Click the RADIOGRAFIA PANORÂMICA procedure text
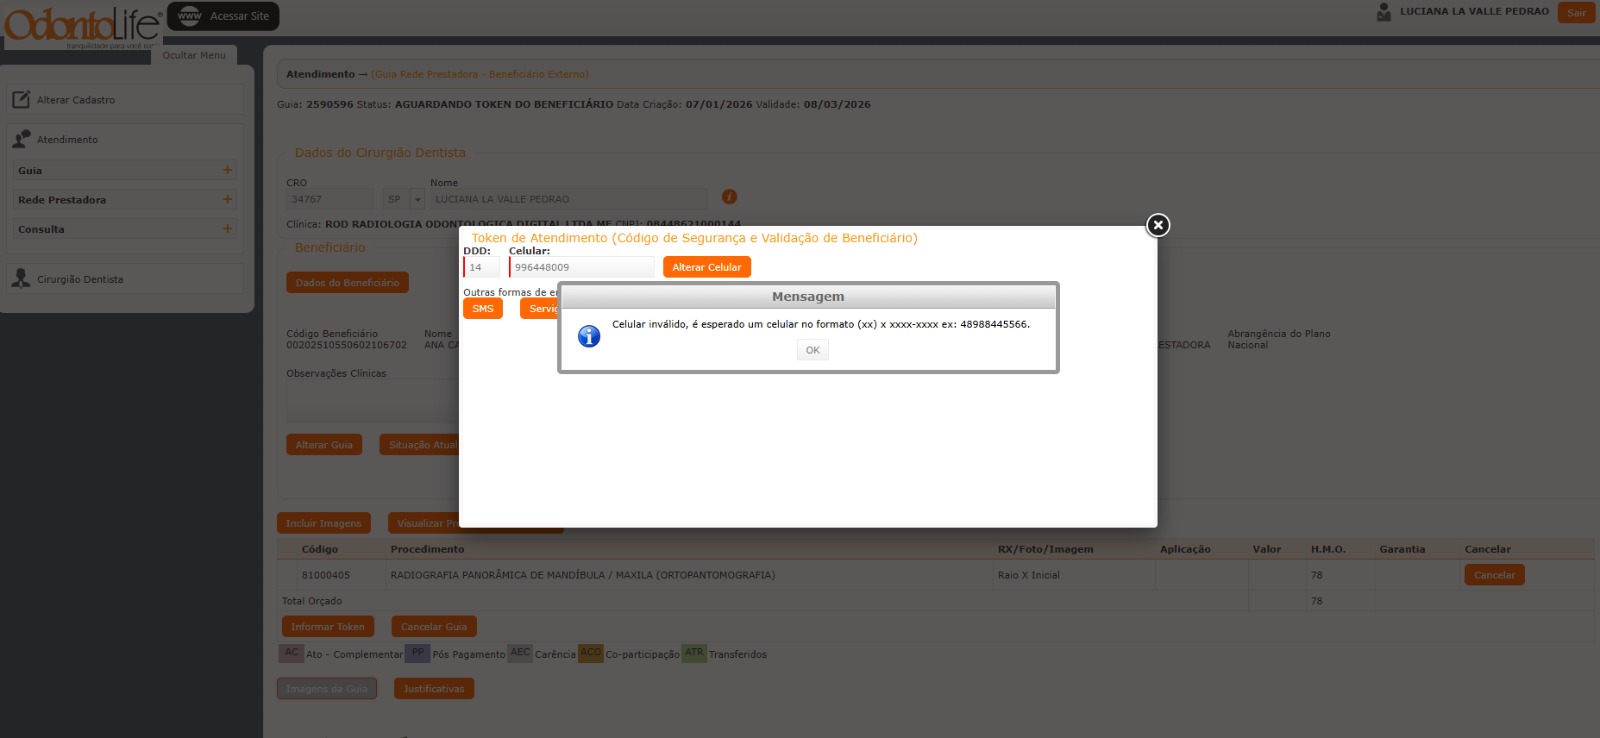The height and width of the screenshot is (738, 1600). [x=583, y=575]
